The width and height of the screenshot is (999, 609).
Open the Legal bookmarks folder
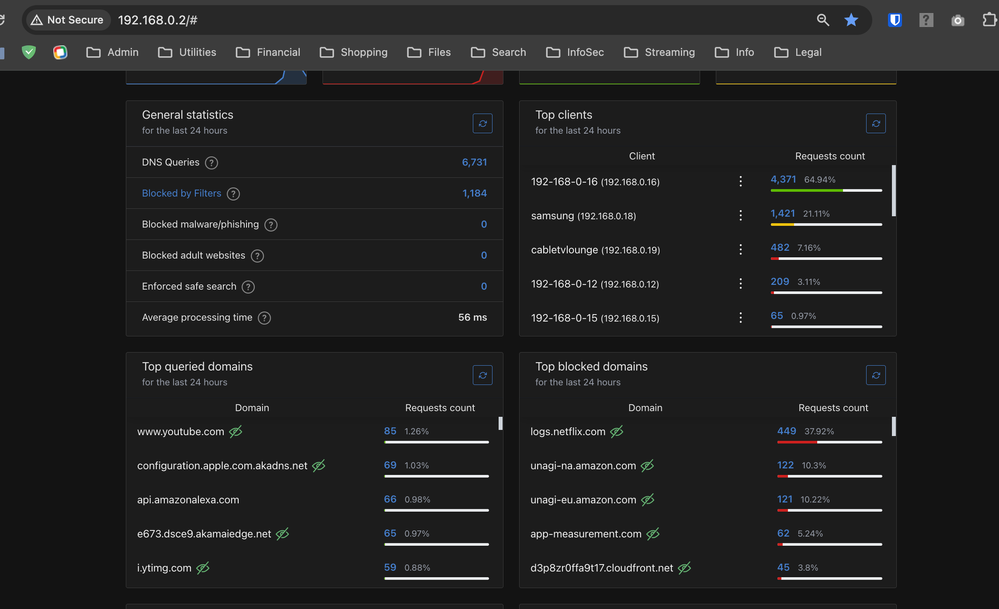pos(797,52)
